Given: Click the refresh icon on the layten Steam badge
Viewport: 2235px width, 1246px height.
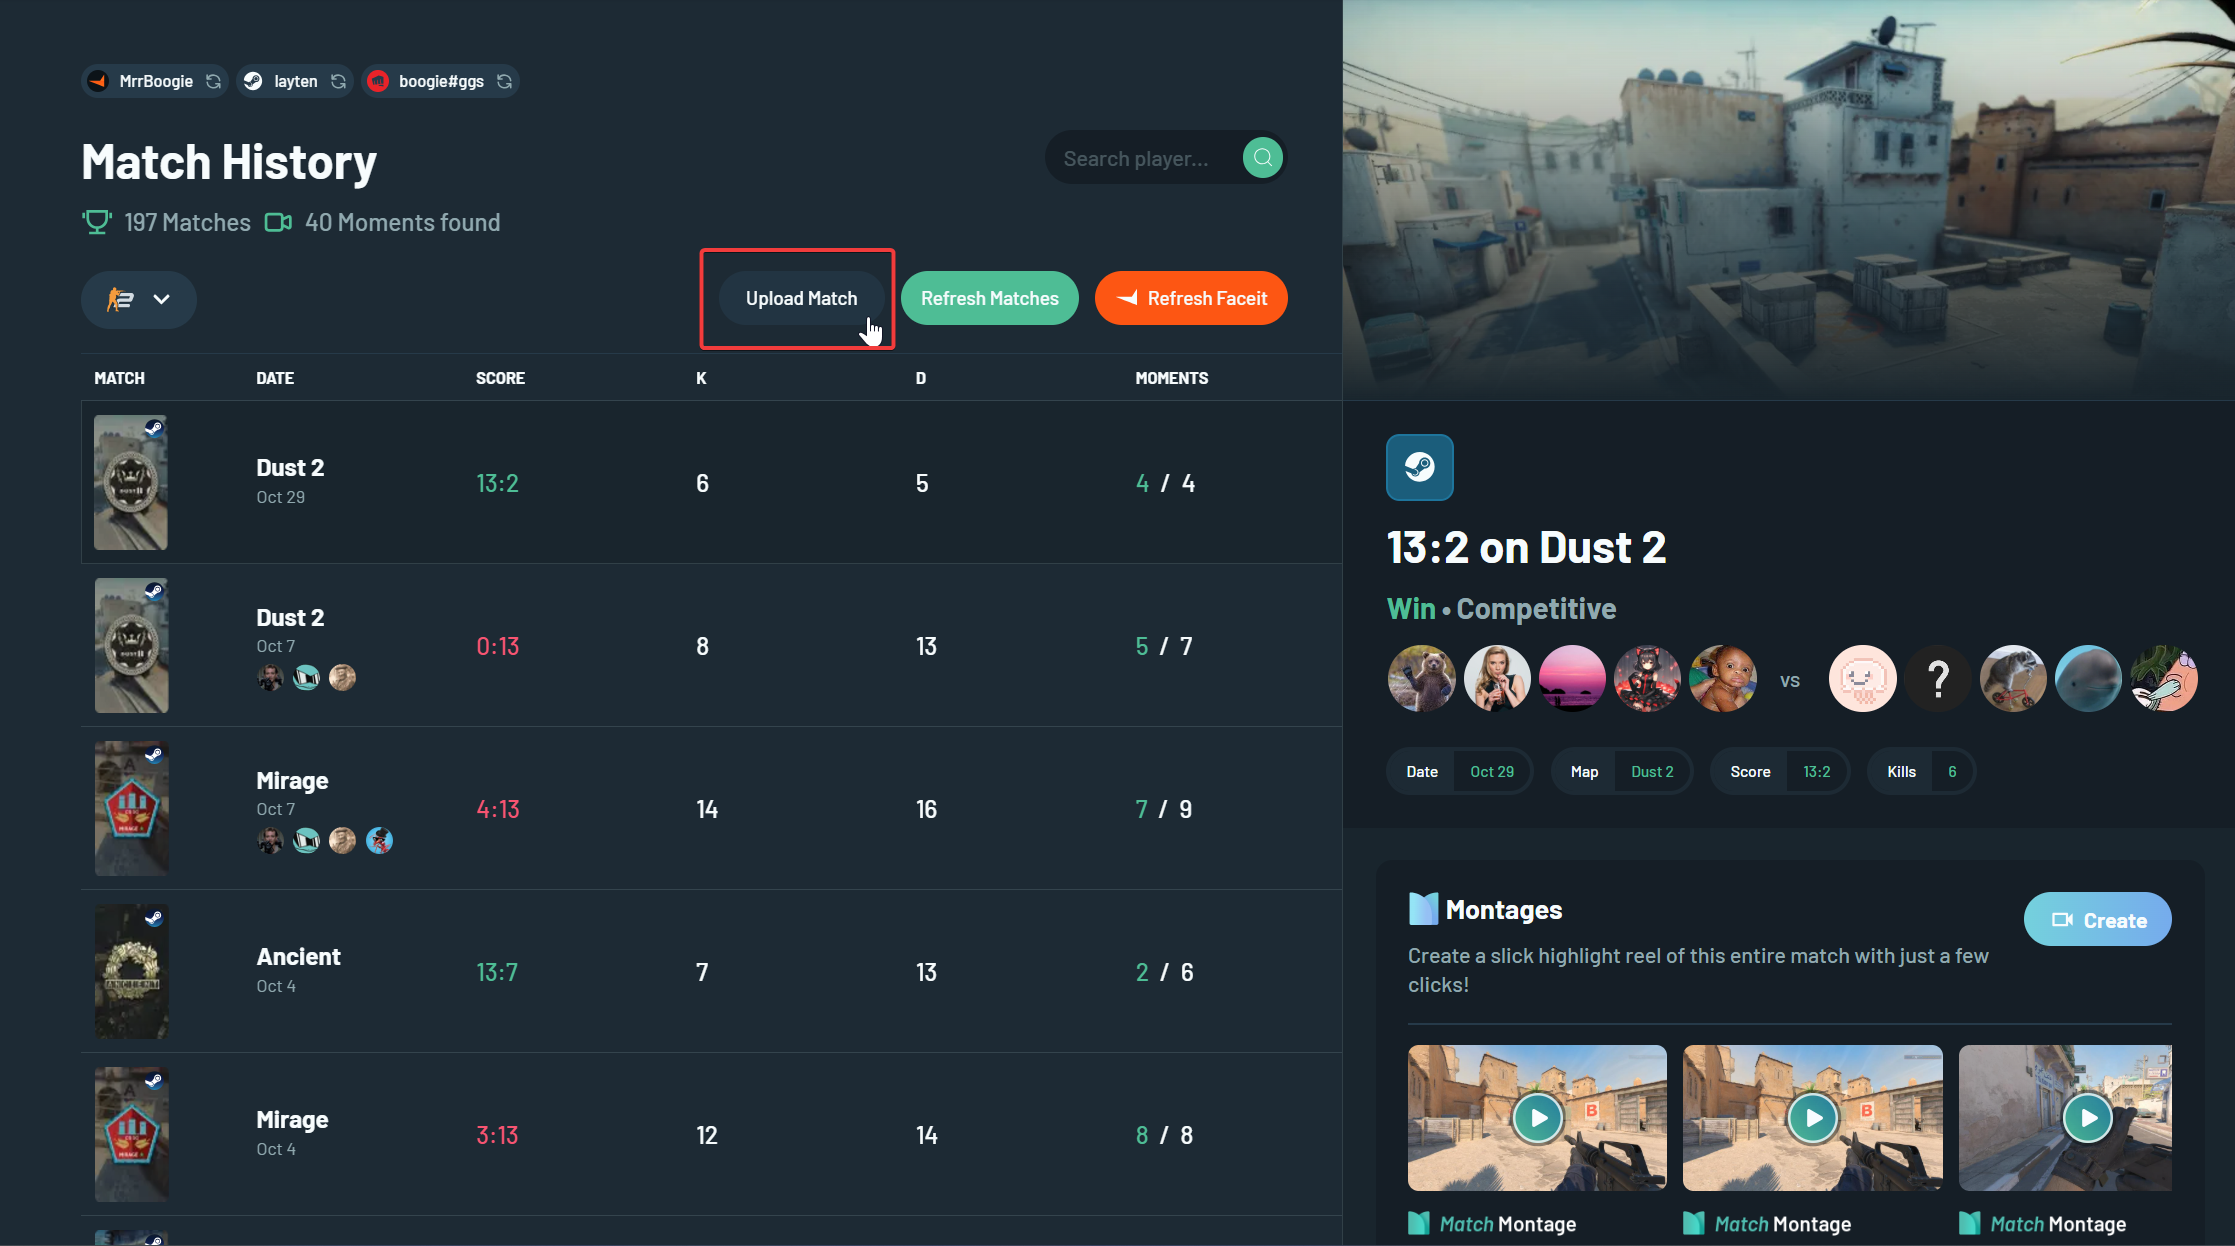Looking at the screenshot, I should point(338,81).
